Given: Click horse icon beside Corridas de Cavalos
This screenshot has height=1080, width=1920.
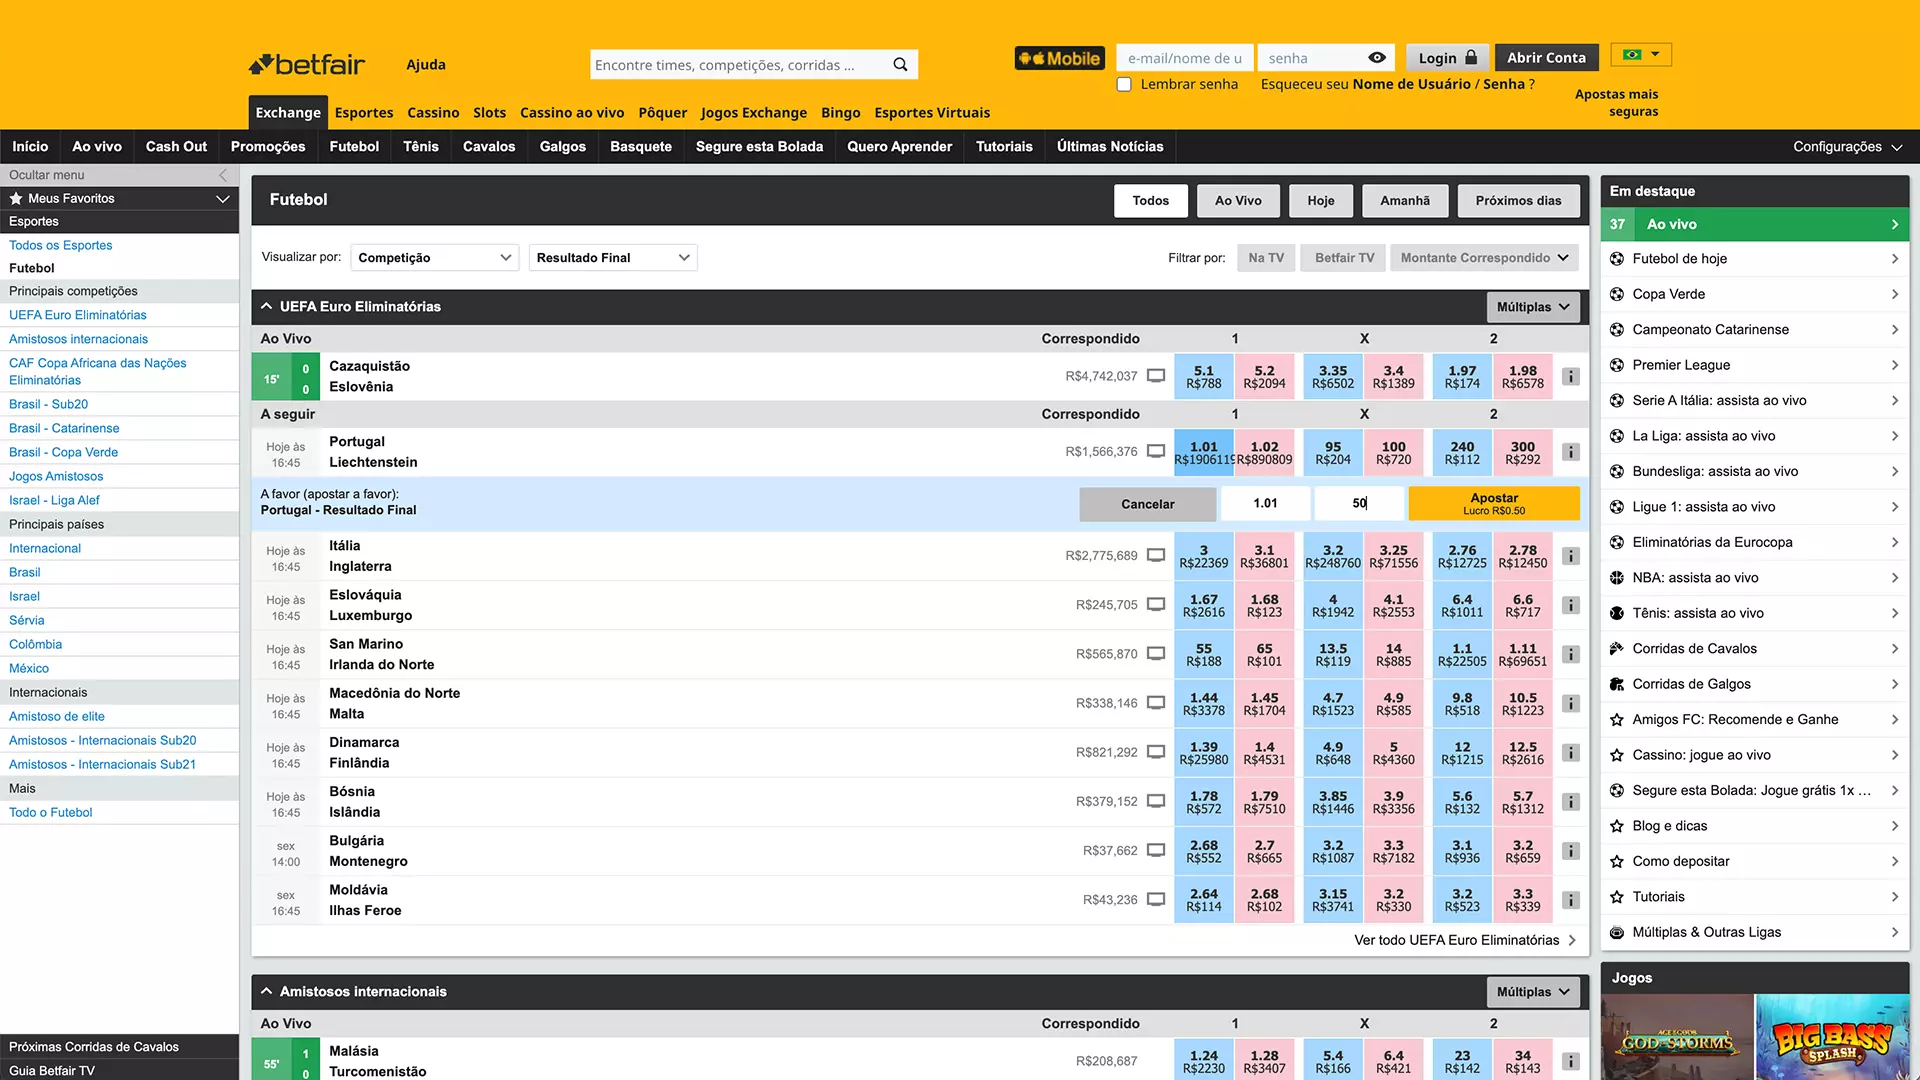Looking at the screenshot, I should tap(1617, 649).
